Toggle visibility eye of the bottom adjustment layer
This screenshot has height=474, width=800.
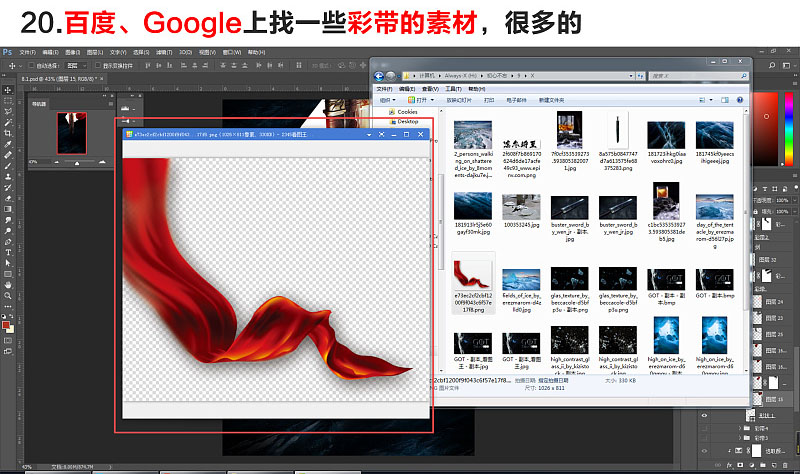pyautogui.click(x=705, y=451)
